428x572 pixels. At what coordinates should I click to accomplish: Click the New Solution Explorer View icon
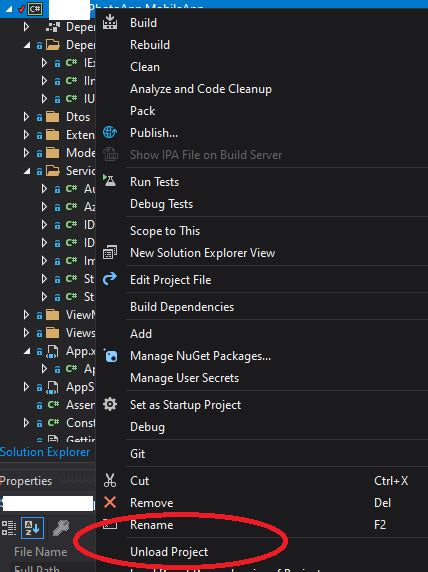[x=110, y=252]
